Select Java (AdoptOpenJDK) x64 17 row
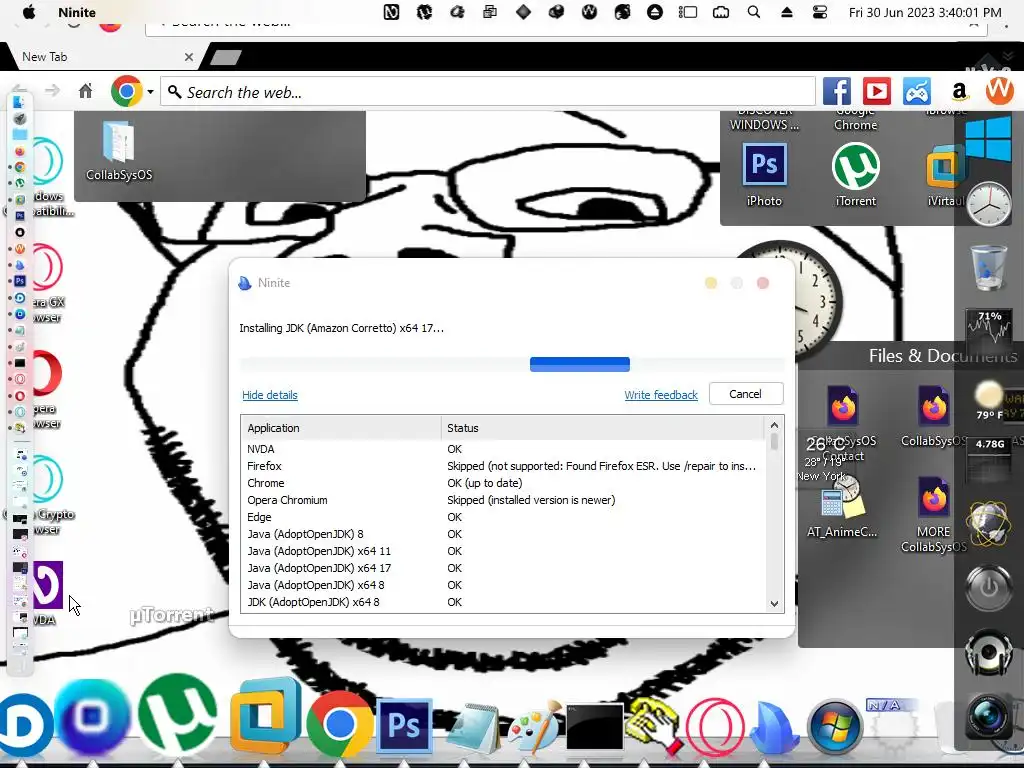Image resolution: width=1024 pixels, height=768 pixels. pyautogui.click(x=502, y=568)
